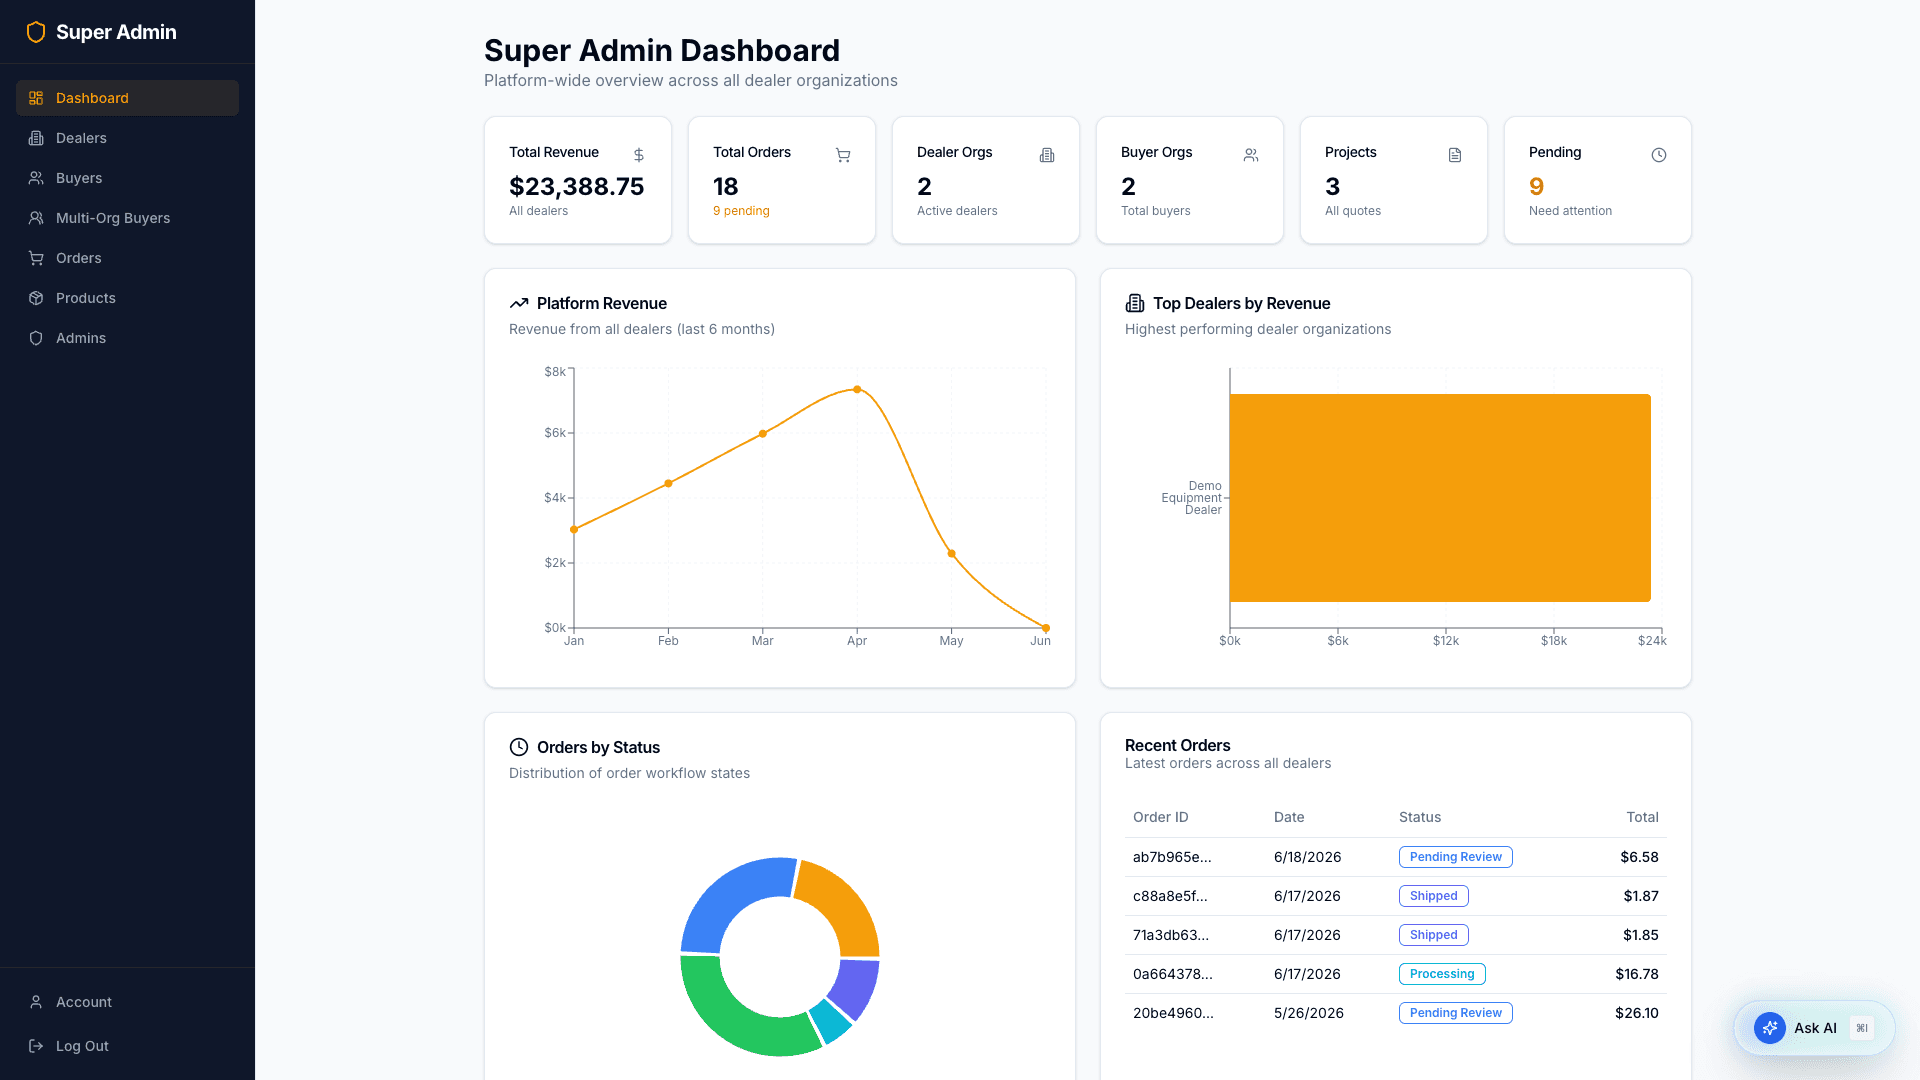Click the dollar icon on Total Revenue card
This screenshot has width=1920, height=1080.
[x=639, y=155]
